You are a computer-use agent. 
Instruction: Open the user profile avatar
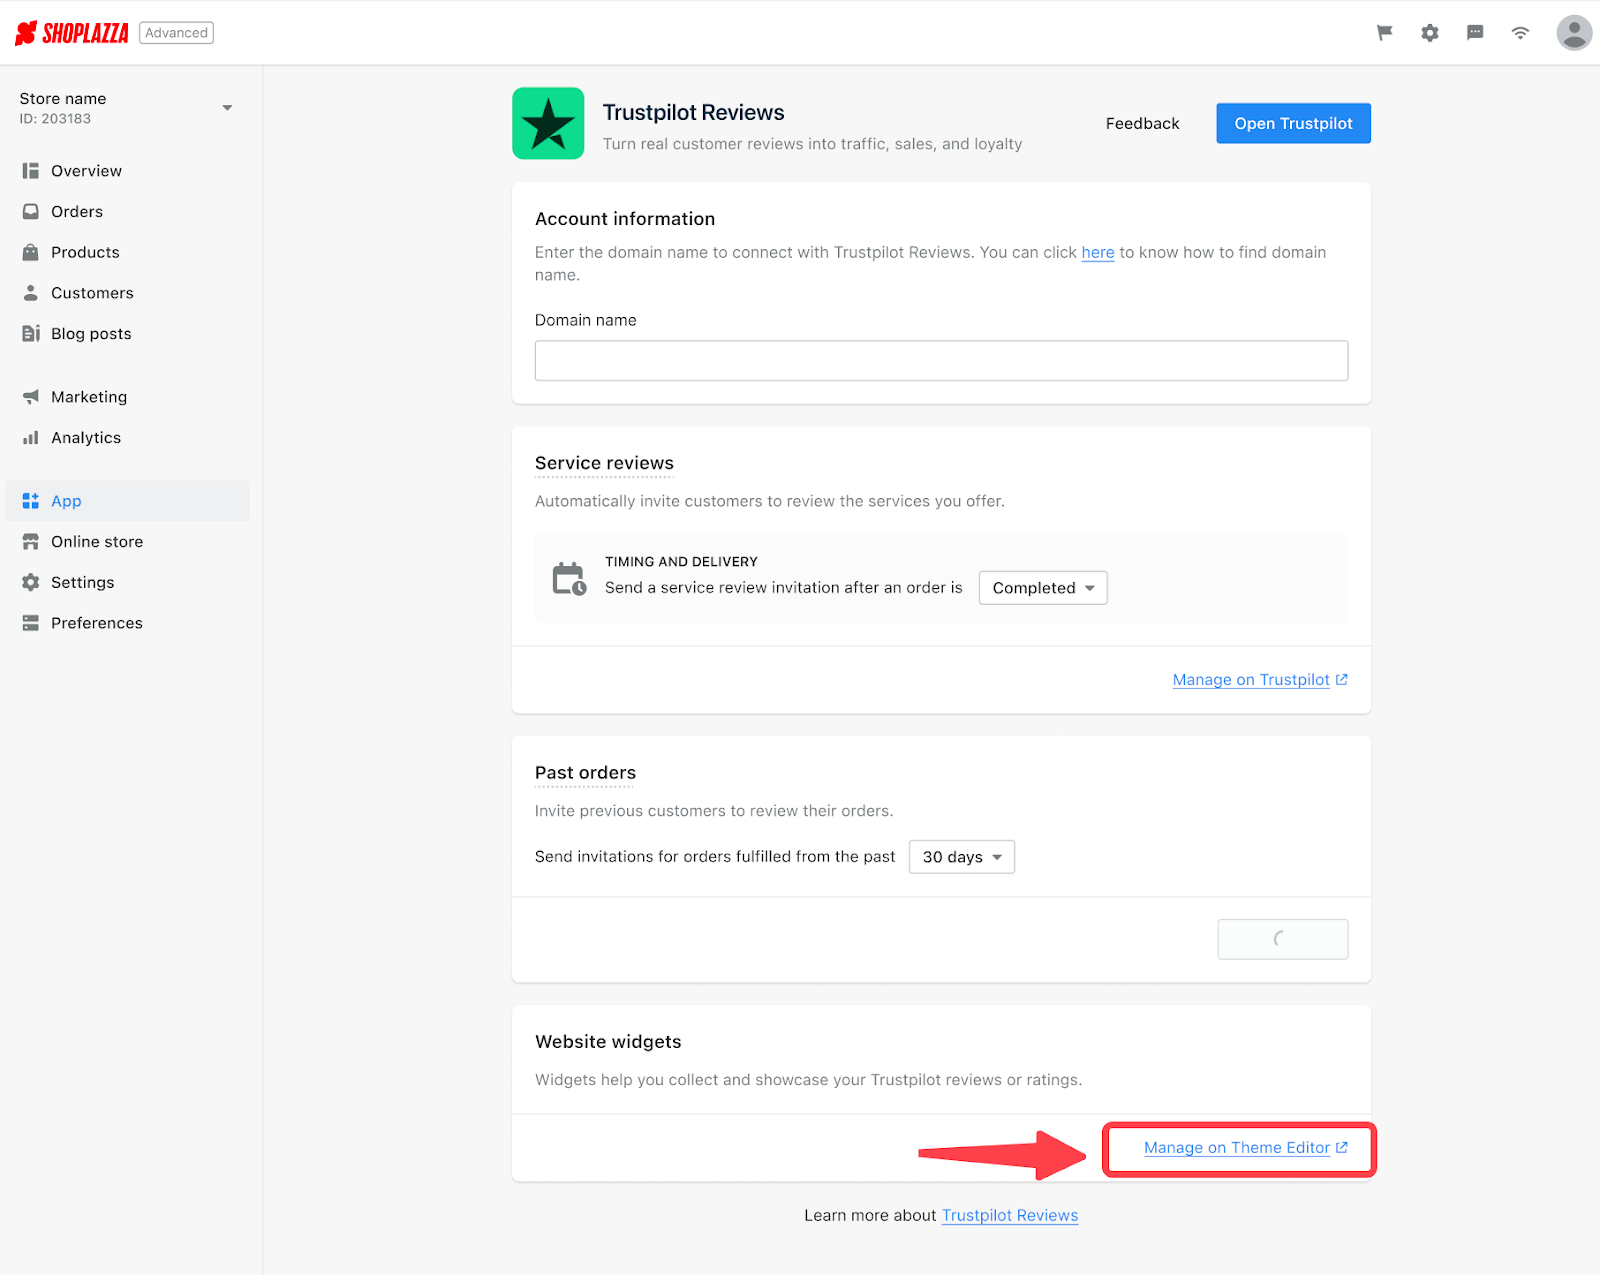[x=1574, y=33]
